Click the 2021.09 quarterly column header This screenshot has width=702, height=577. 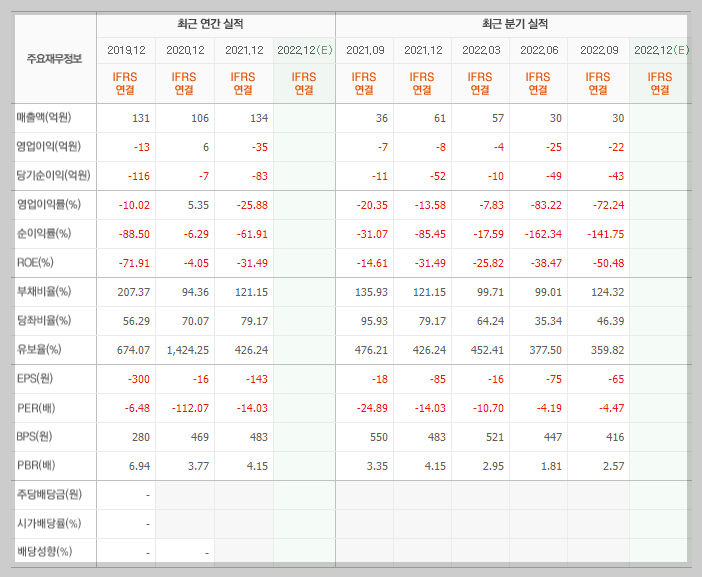click(365, 50)
